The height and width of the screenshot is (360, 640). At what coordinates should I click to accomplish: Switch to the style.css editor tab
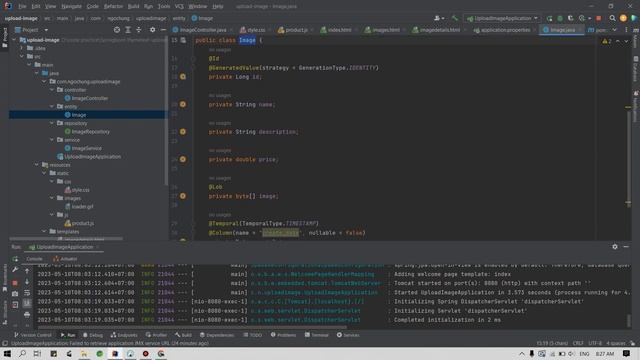pyautogui.click(x=252, y=30)
